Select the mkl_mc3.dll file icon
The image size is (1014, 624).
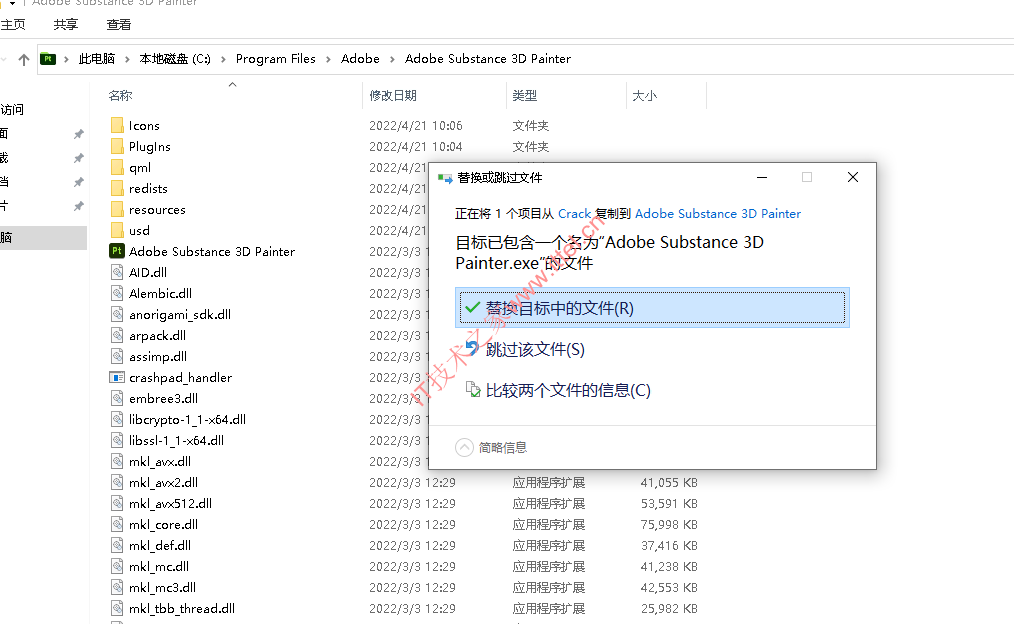[x=117, y=588]
